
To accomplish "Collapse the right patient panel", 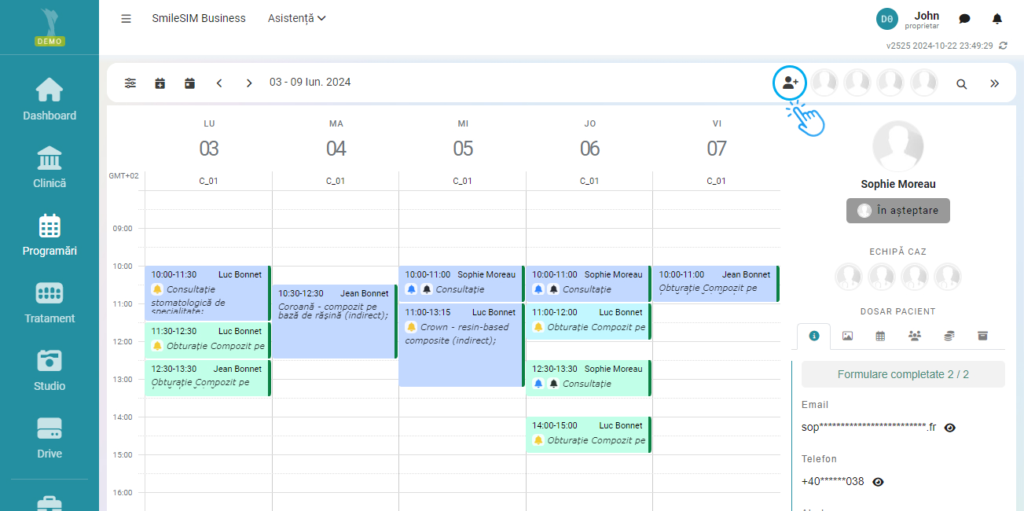I will (x=994, y=84).
